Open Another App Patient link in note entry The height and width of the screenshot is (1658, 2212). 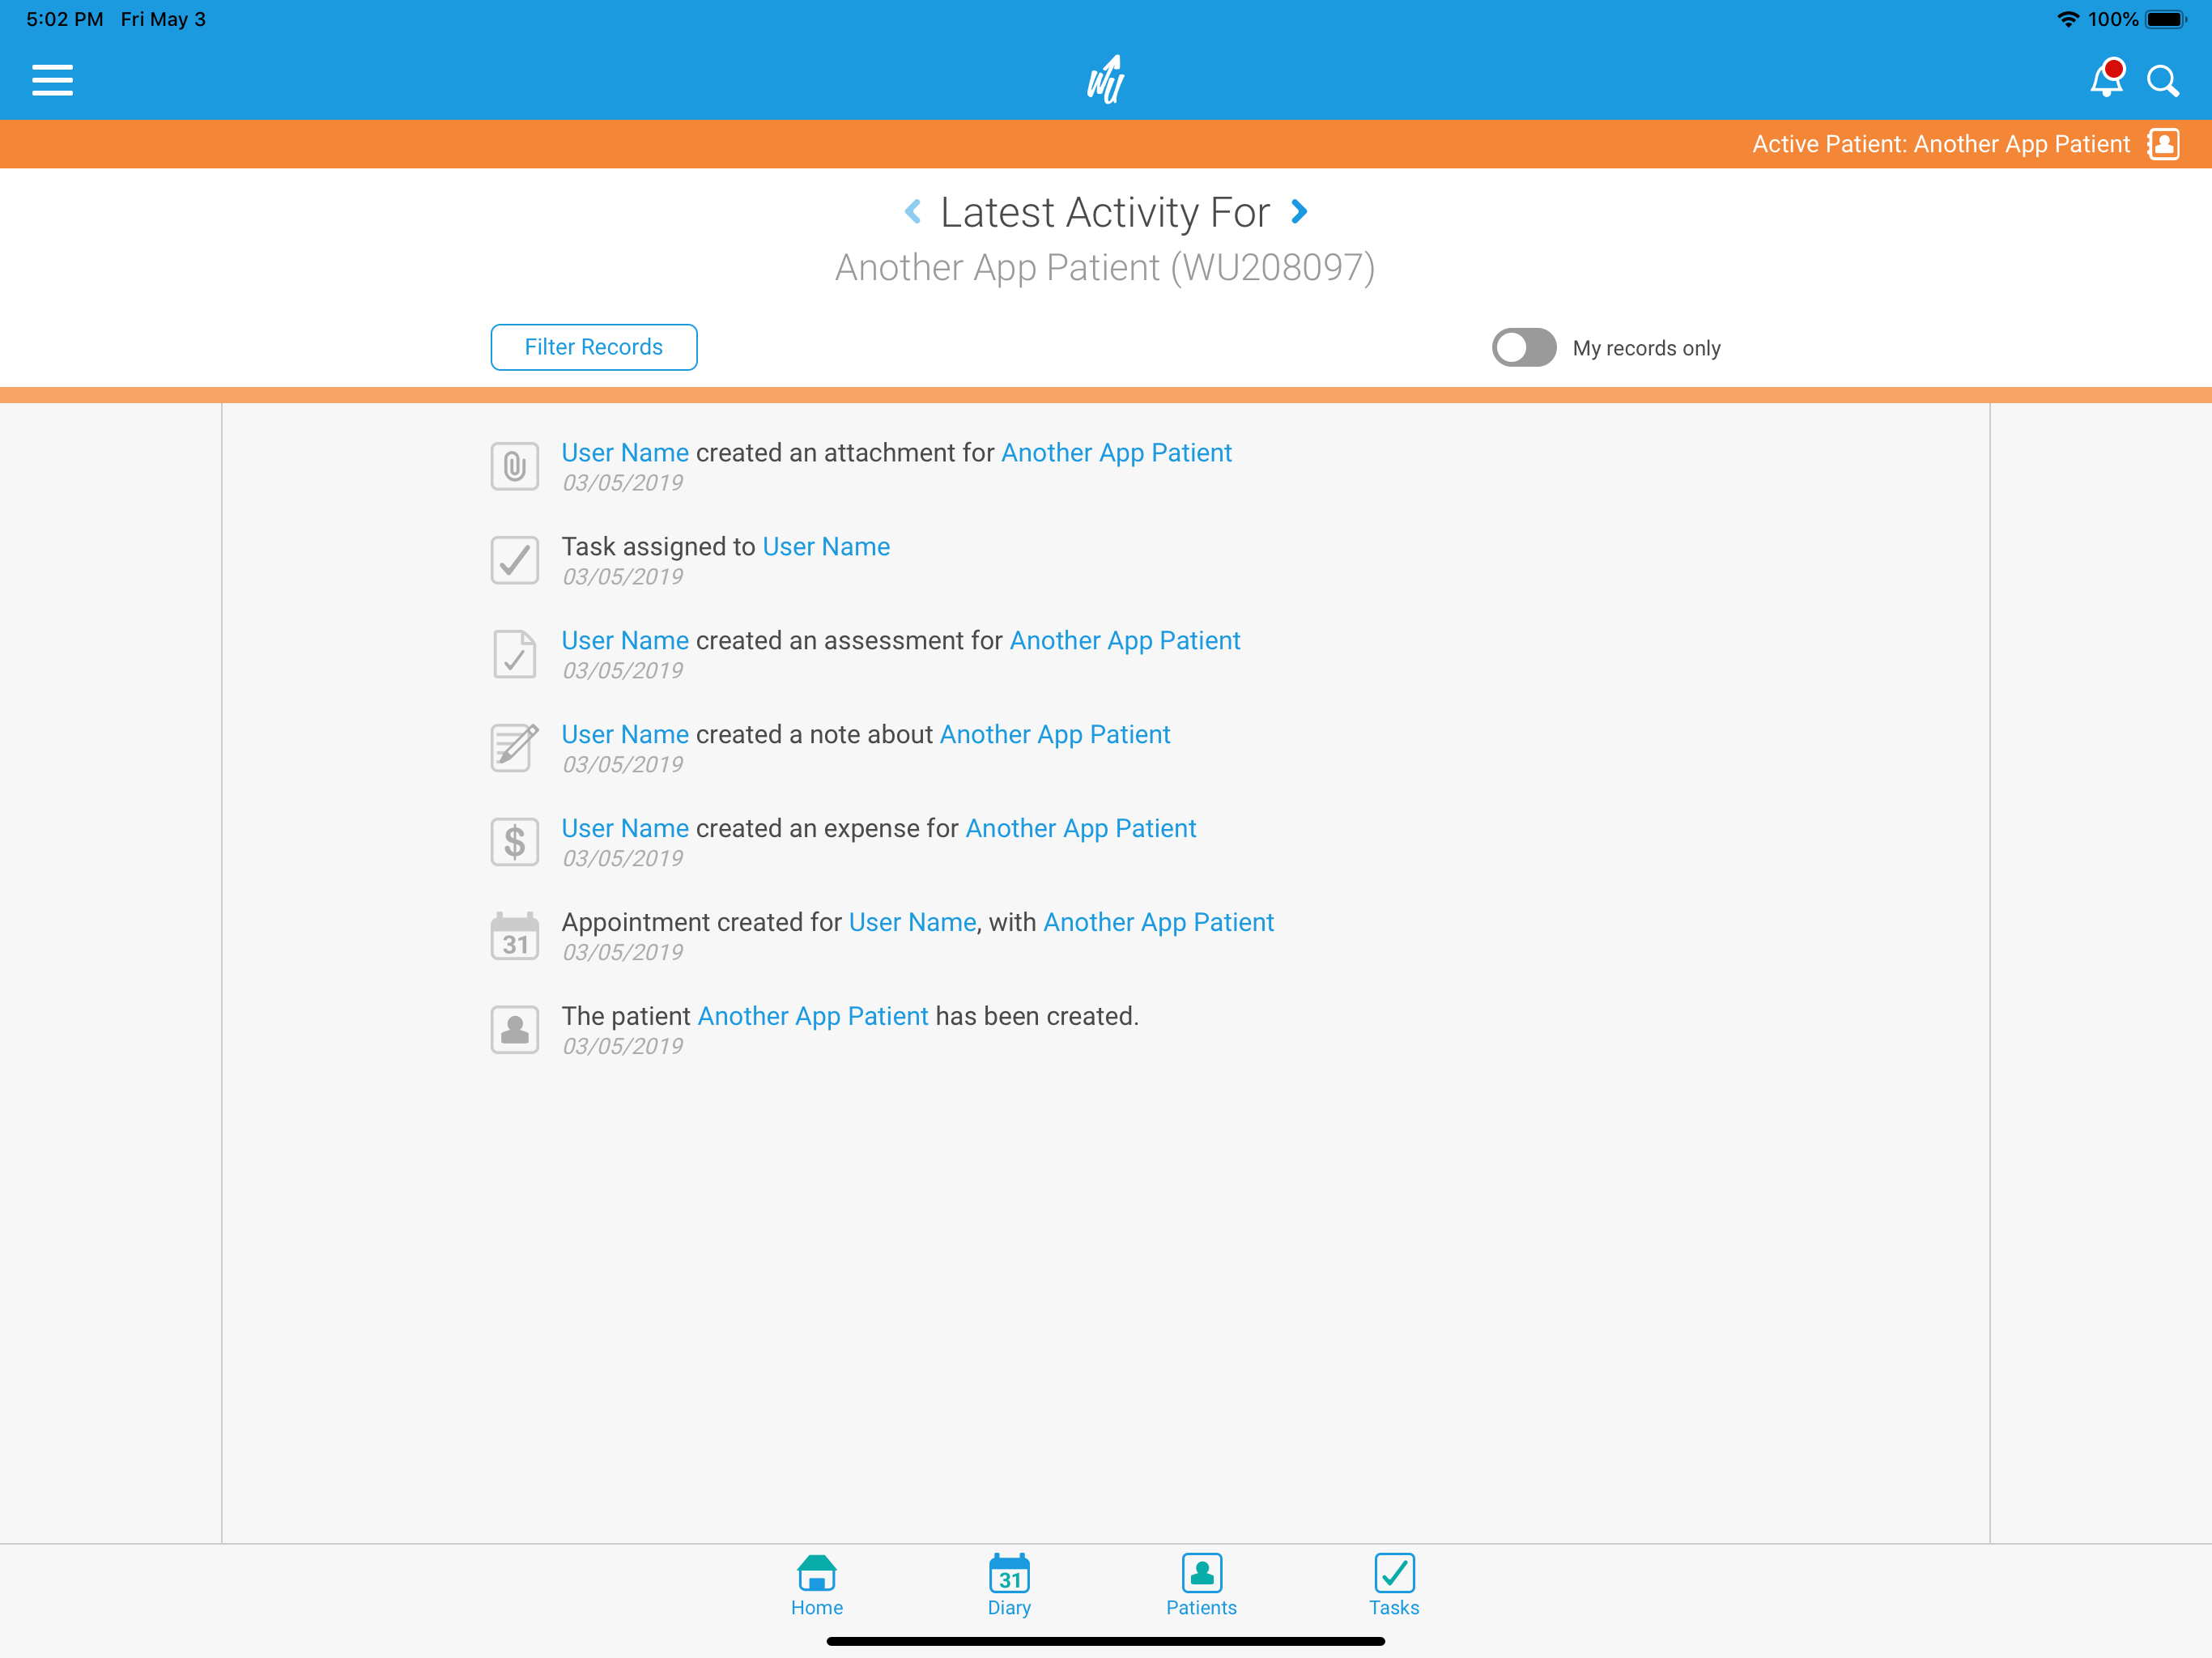tap(1055, 735)
